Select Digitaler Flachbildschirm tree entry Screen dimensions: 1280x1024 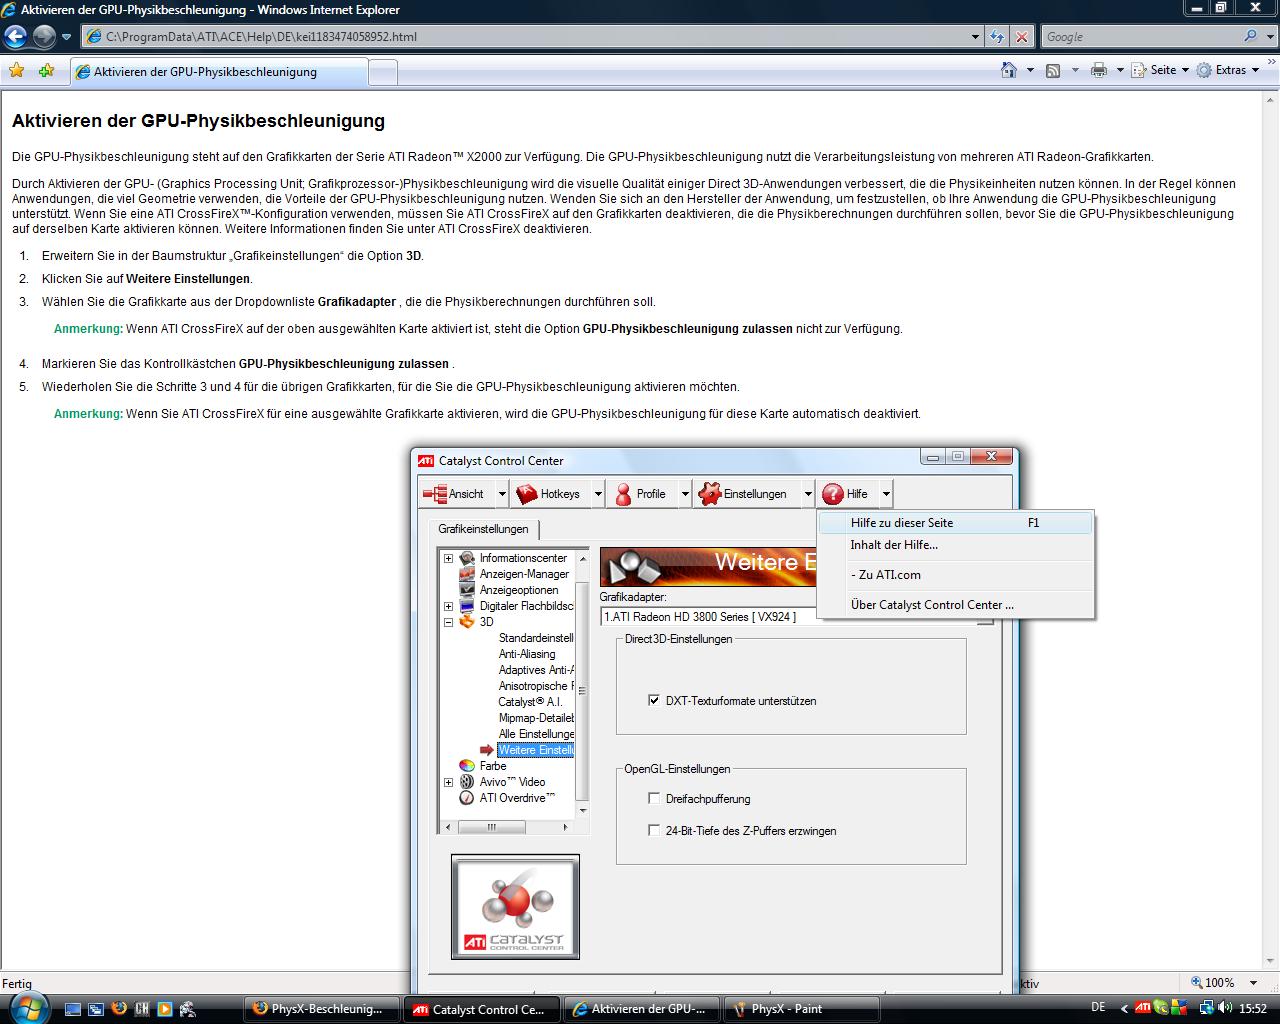[526, 606]
